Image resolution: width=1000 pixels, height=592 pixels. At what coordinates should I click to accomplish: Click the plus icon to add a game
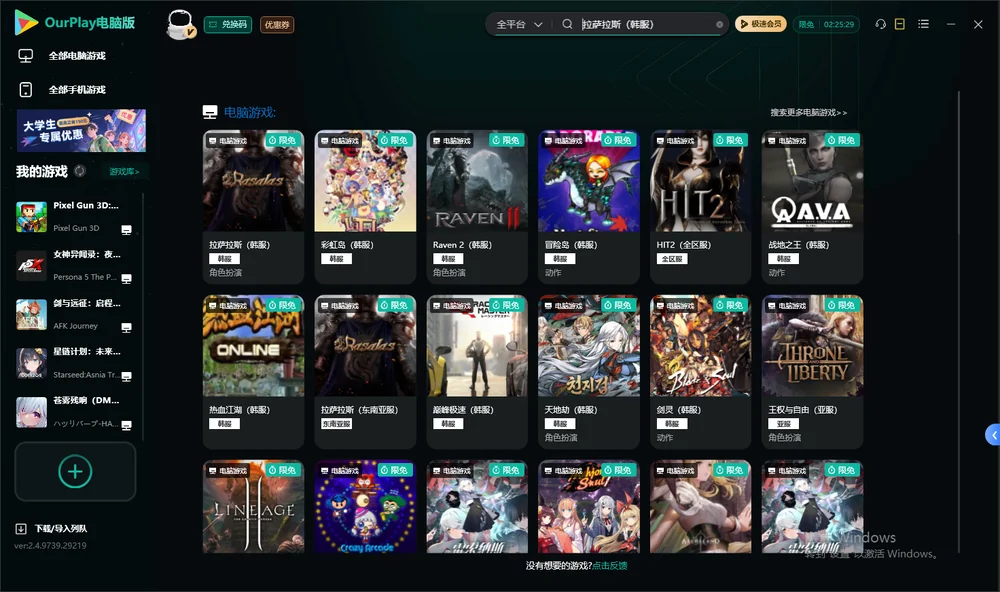coord(75,471)
